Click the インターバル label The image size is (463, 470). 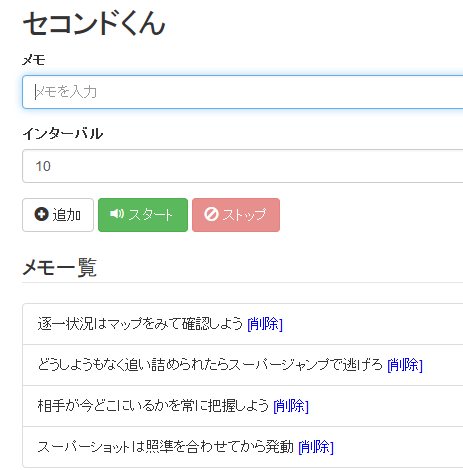(x=63, y=134)
